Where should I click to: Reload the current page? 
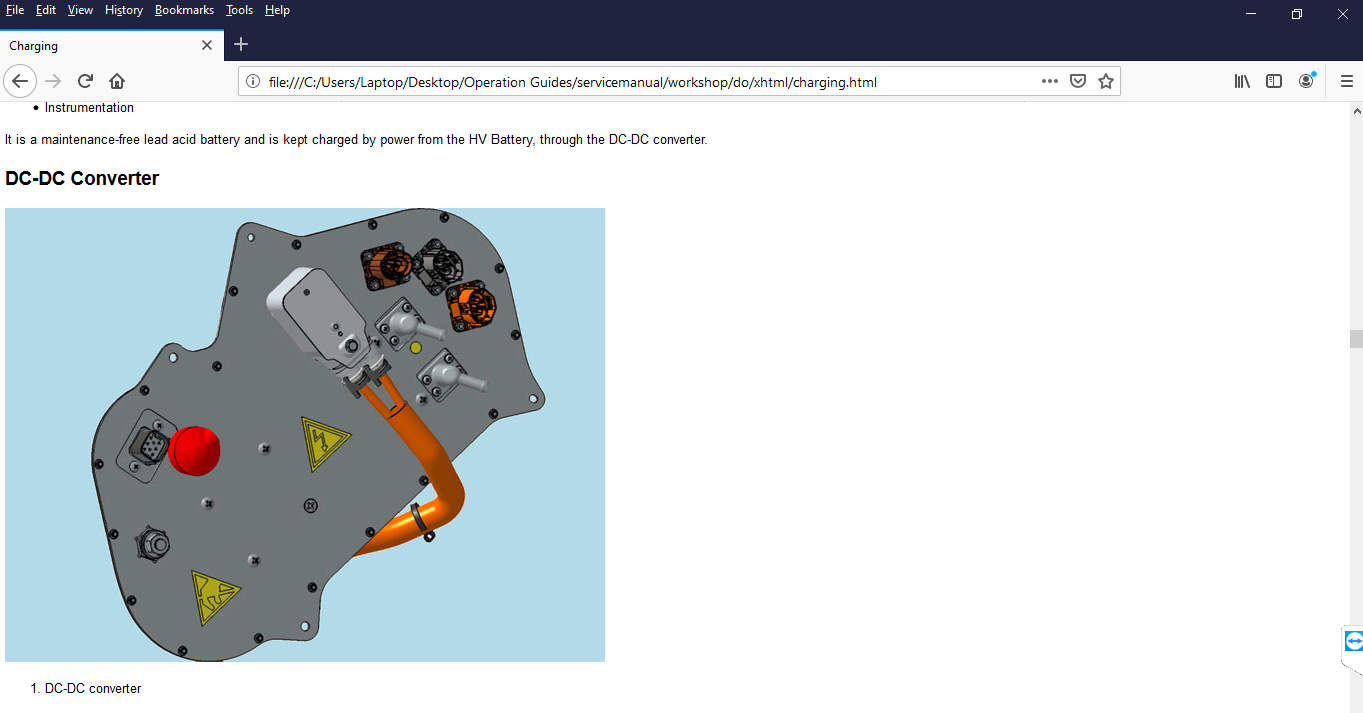coord(86,81)
